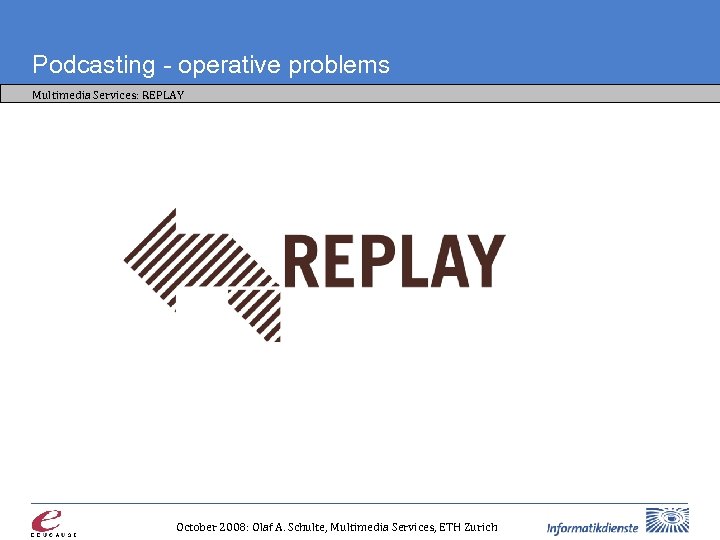Click the striped REPLAY arrow logo

pos(202,275)
